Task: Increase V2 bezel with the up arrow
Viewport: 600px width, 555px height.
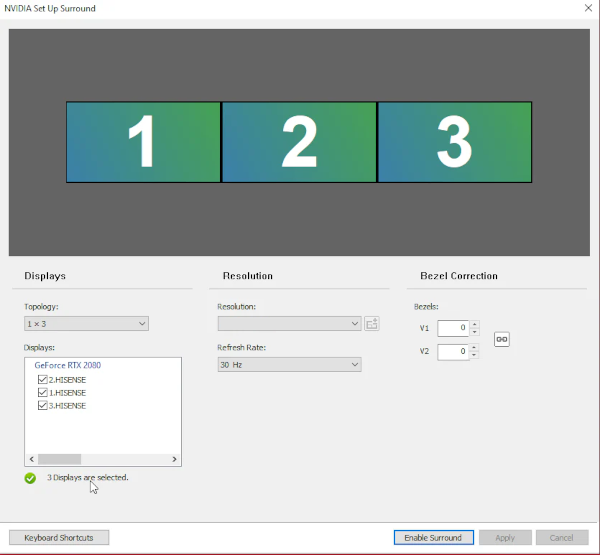Action: point(474,348)
